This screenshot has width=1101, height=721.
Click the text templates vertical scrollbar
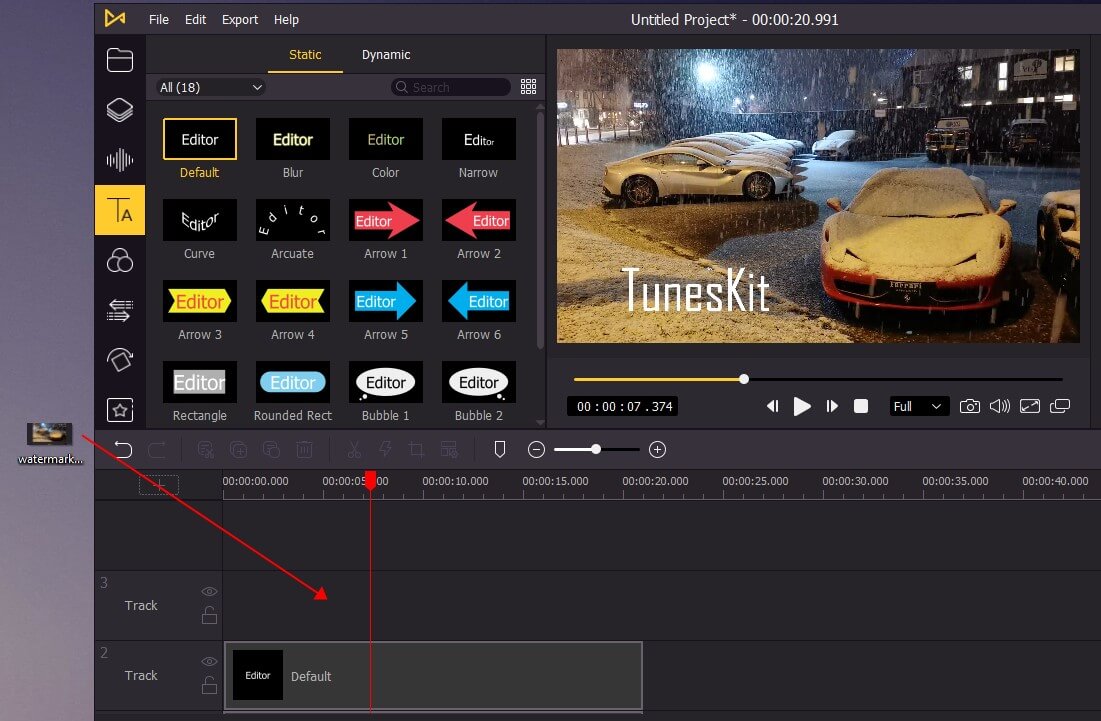(539, 230)
